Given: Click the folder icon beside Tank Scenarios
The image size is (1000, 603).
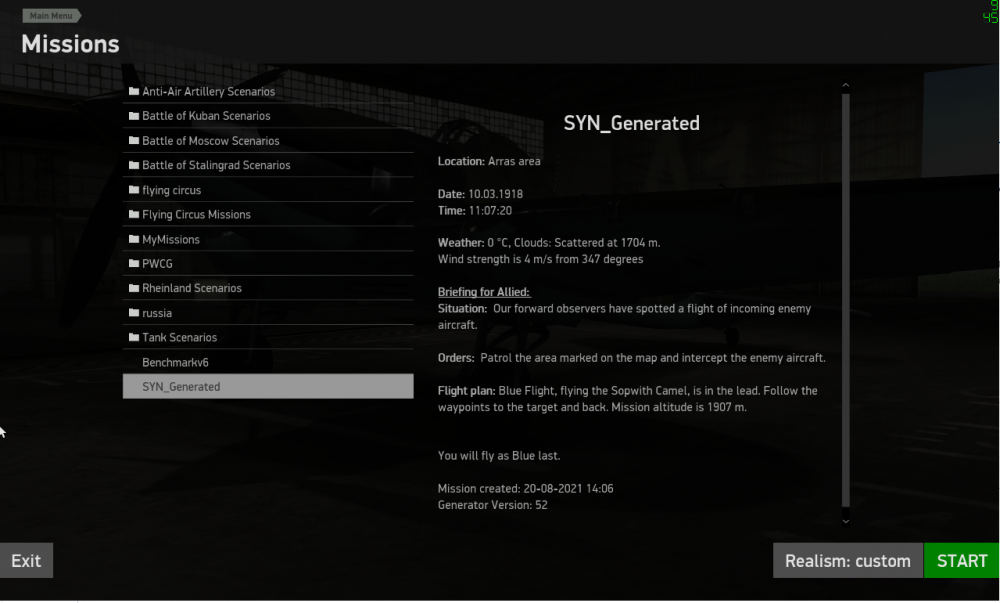Looking at the screenshot, I should point(134,337).
